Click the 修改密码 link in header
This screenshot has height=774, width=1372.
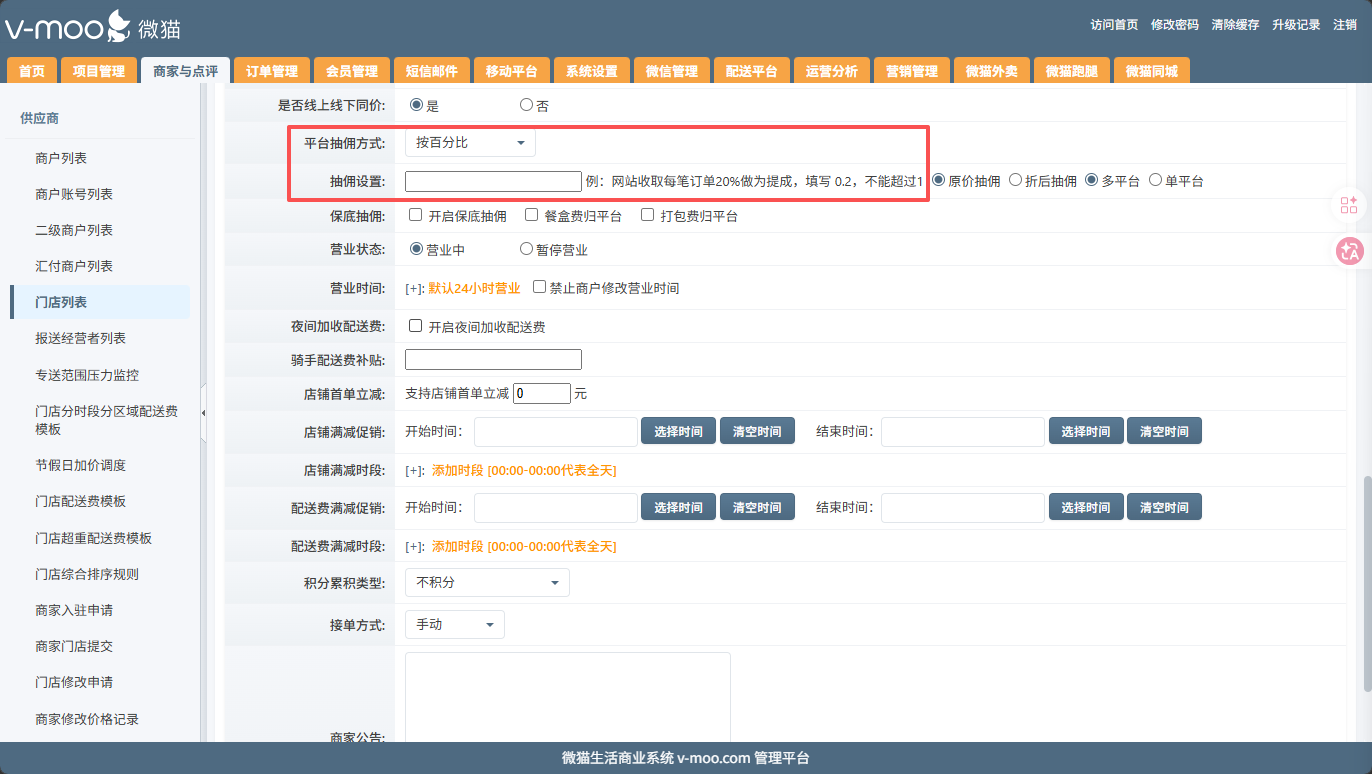[x=1174, y=25]
